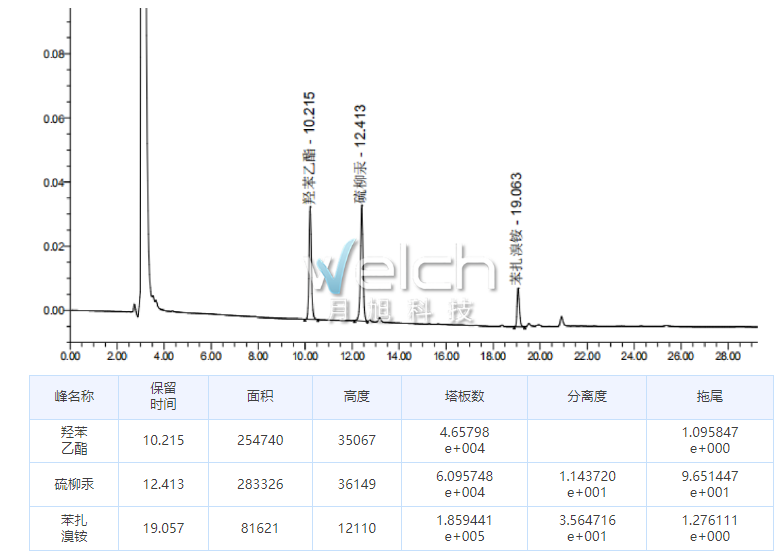The height and width of the screenshot is (557, 781).
Task: Select the 保留时间 column header
Action: click(x=163, y=396)
